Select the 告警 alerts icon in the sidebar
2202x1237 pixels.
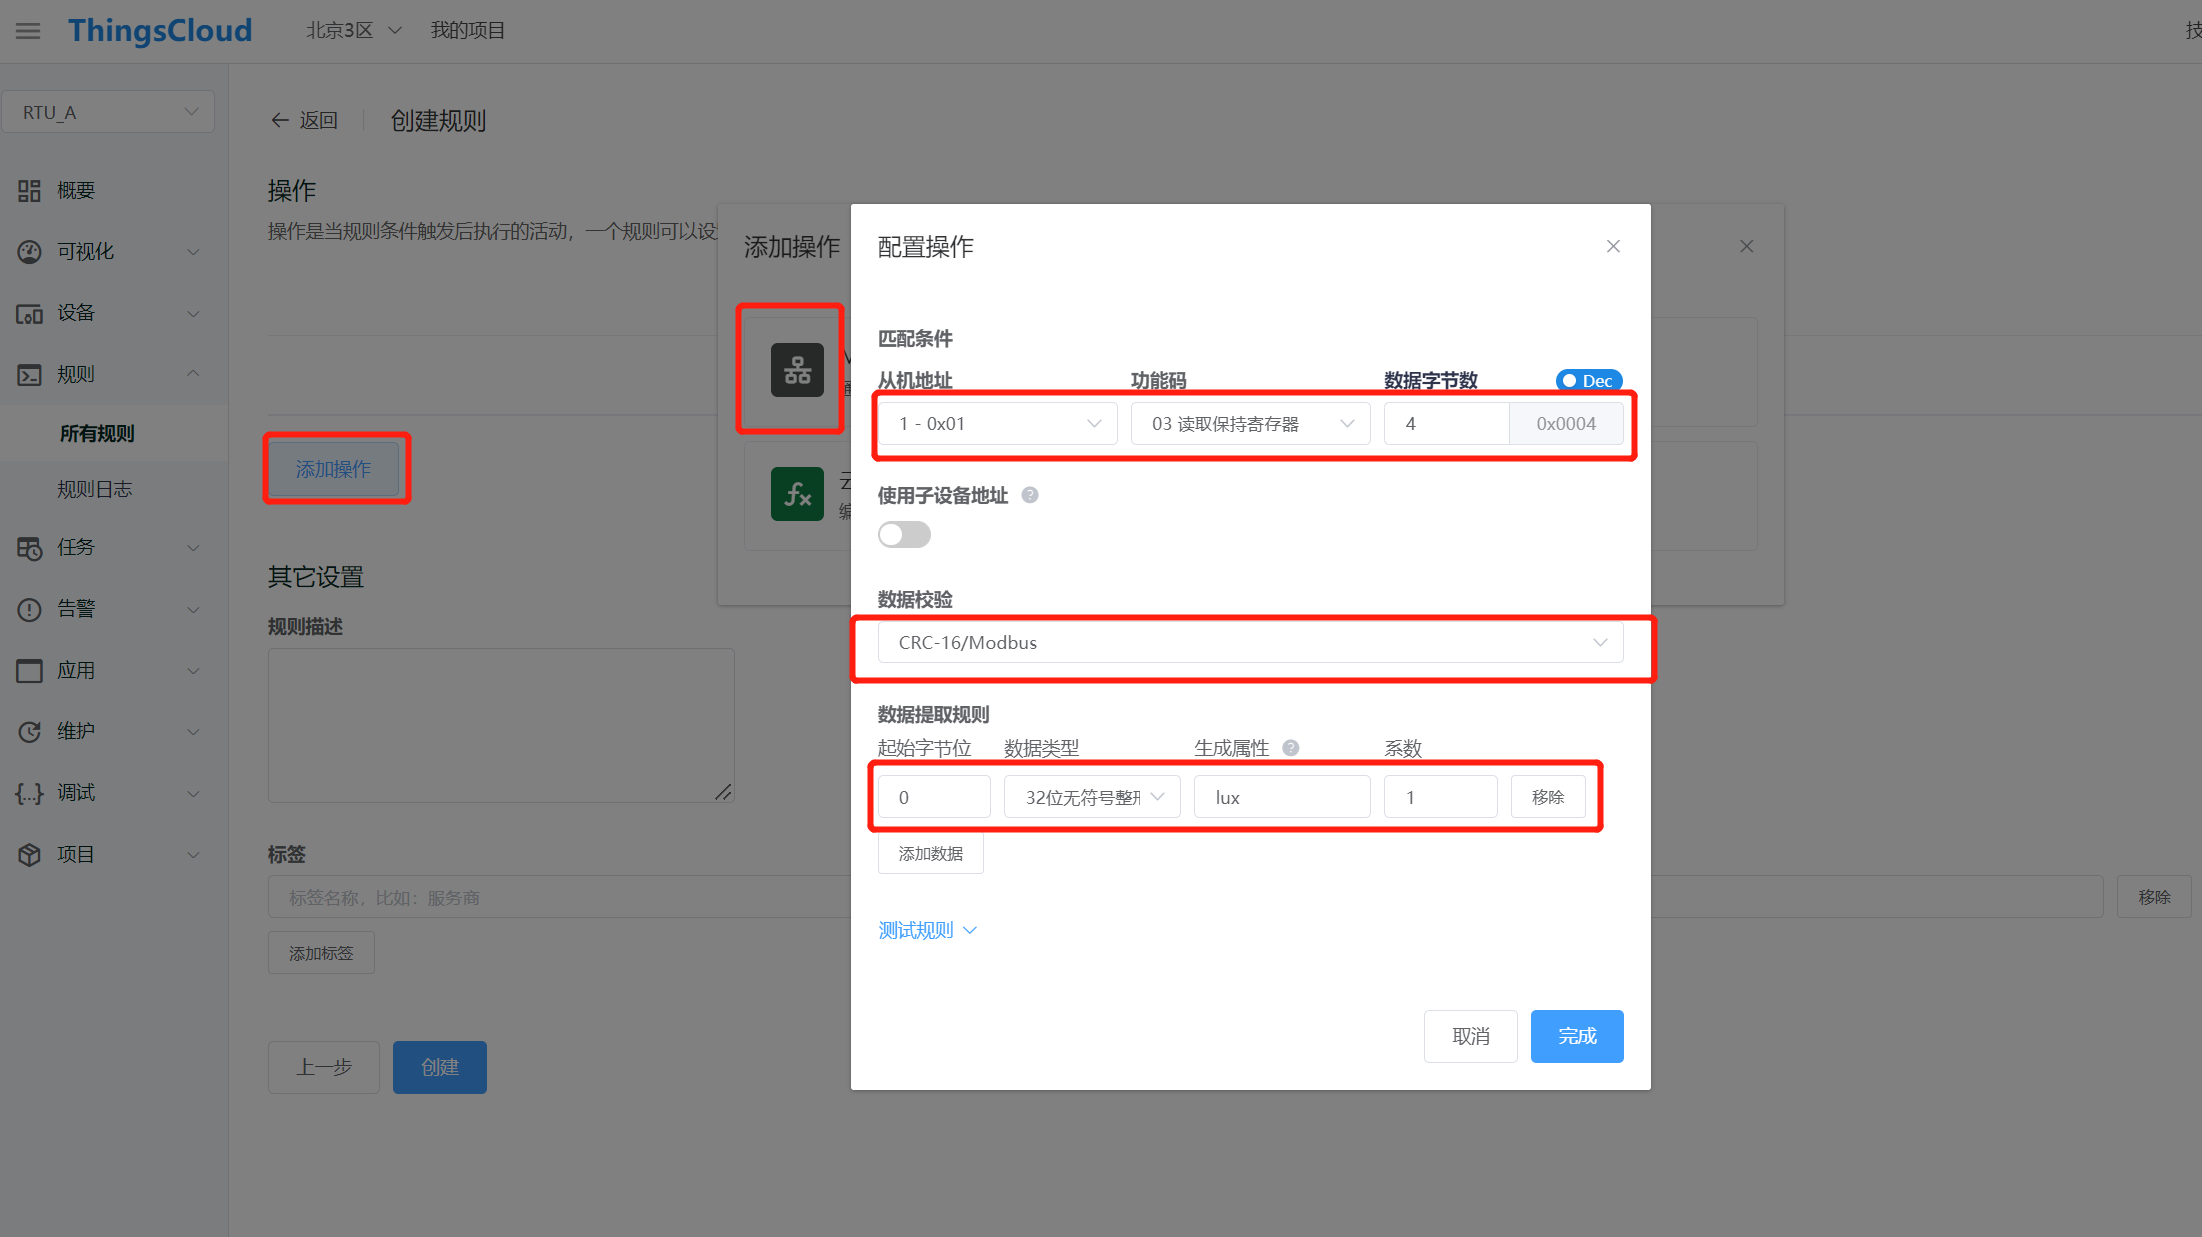[28, 608]
